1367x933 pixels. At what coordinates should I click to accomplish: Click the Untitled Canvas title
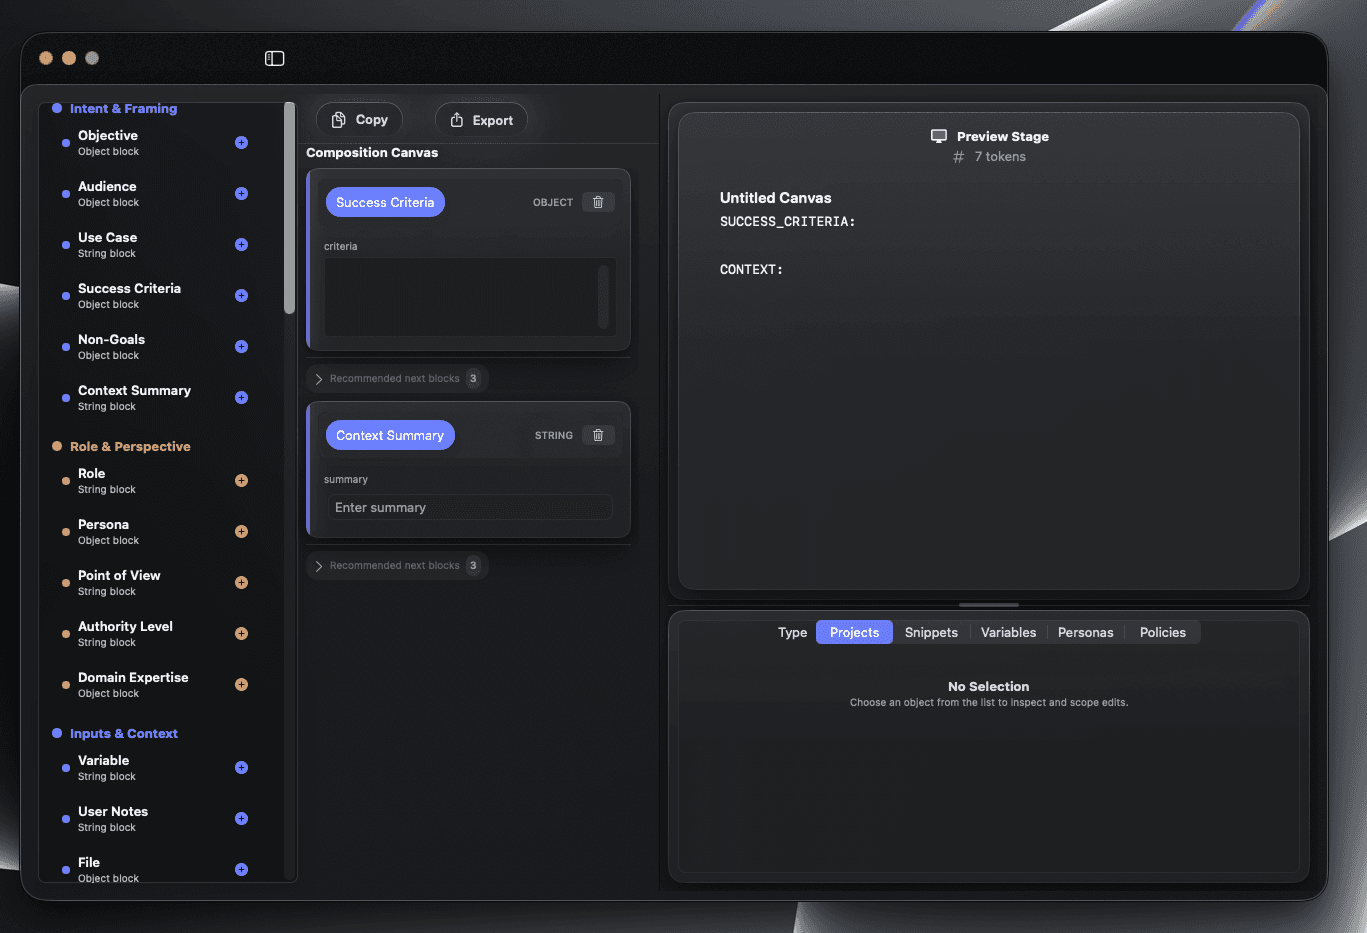click(x=775, y=198)
